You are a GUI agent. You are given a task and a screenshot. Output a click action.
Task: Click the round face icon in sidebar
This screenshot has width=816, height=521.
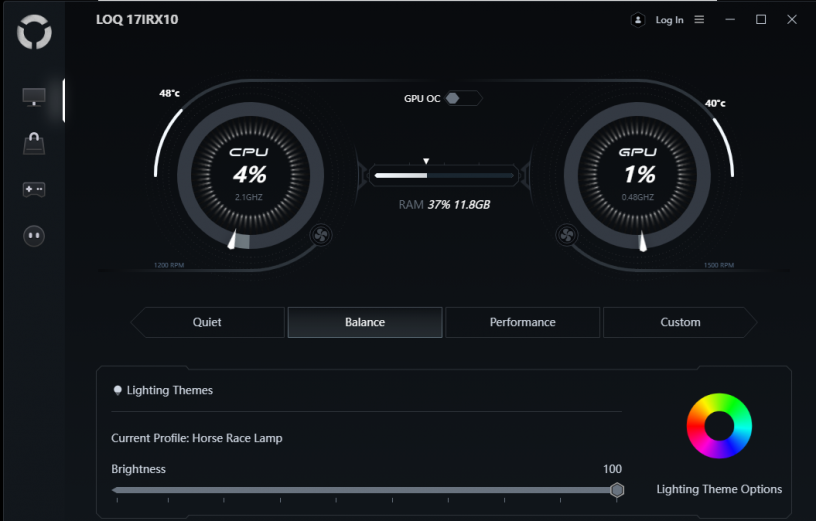pyautogui.click(x=34, y=236)
